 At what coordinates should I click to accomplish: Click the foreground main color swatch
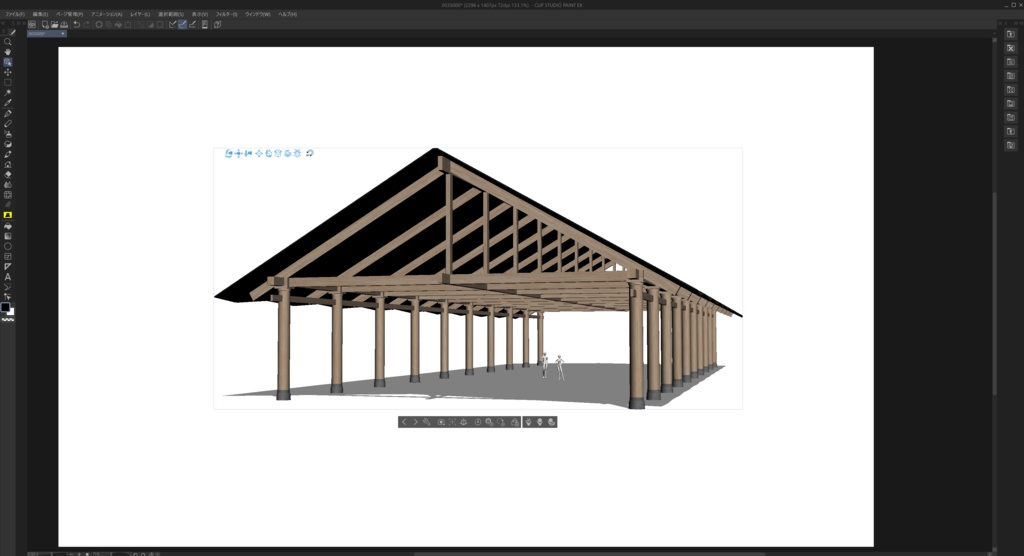point(5,307)
